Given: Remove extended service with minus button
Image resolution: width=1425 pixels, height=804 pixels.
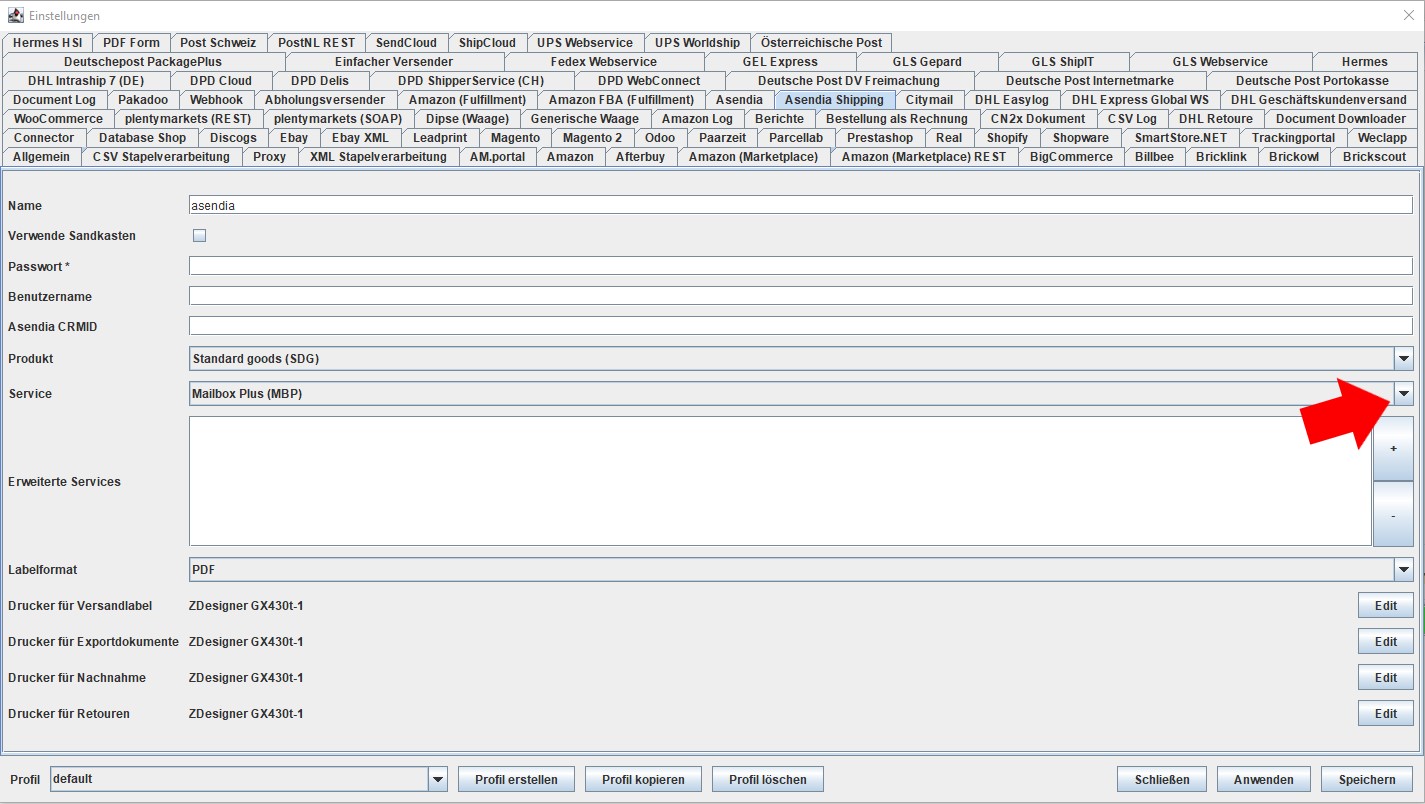Looking at the screenshot, I should 1393,514.
